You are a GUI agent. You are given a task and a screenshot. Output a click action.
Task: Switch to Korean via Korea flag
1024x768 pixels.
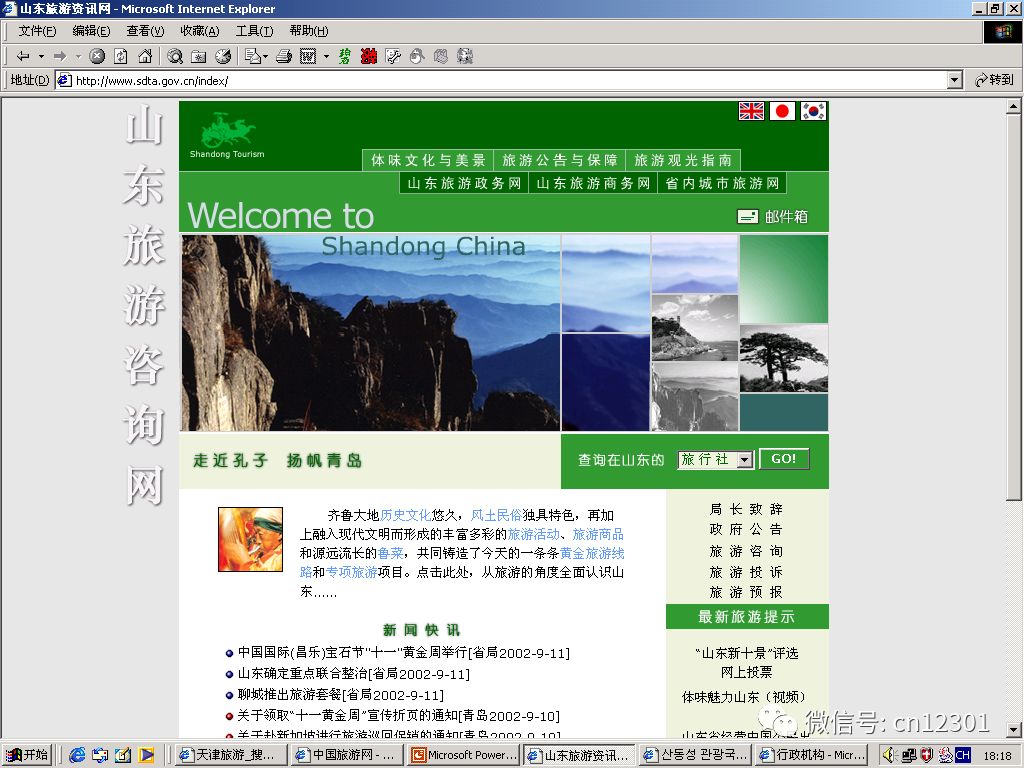pyautogui.click(x=813, y=111)
